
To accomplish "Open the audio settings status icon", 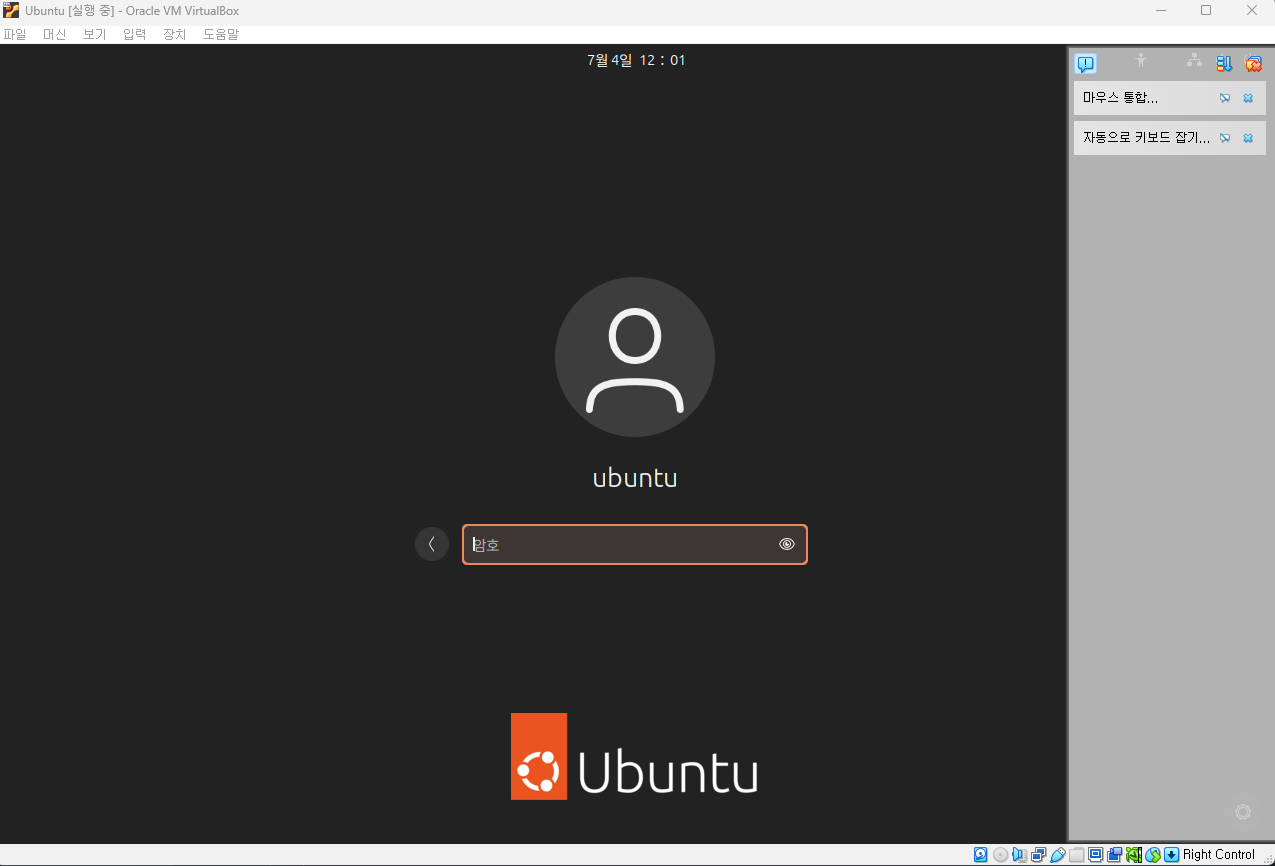I will click(x=1020, y=854).
